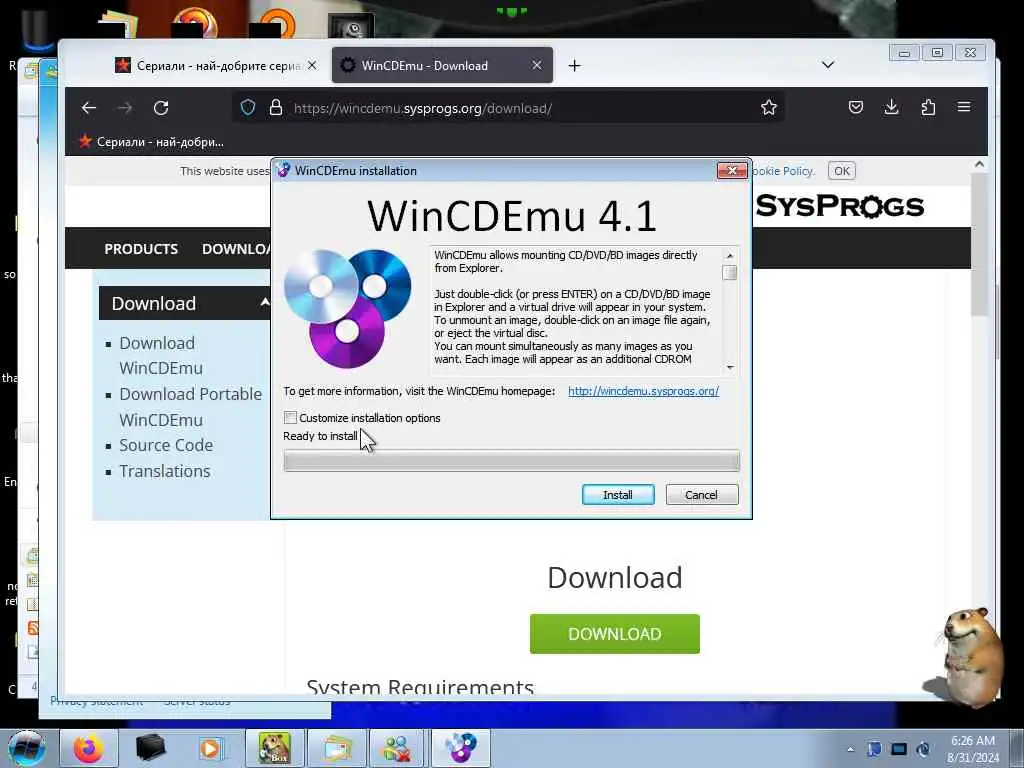Screen dimensions: 1024x768
Task: Click the tracking protection shield icon
Action: click(x=248, y=107)
